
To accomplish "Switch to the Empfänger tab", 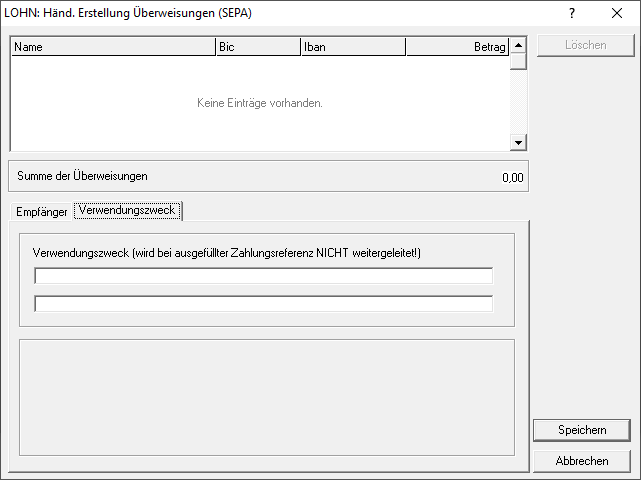I will click(42, 212).
